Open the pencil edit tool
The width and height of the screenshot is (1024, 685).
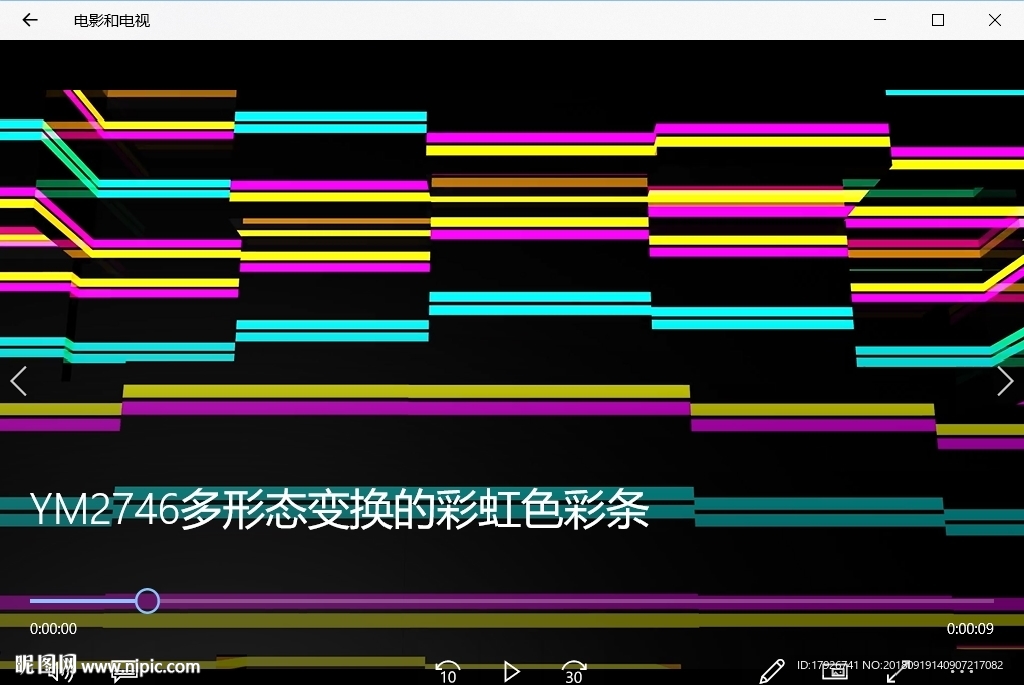[x=772, y=671]
